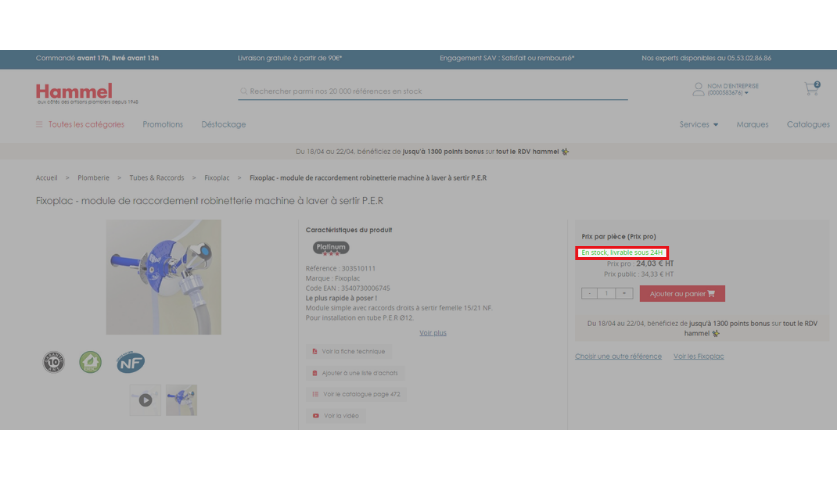Image resolution: width=837 pixels, height=500 pixels.
Task: Open the hamburger icon for all categories
Action: click(x=39, y=124)
